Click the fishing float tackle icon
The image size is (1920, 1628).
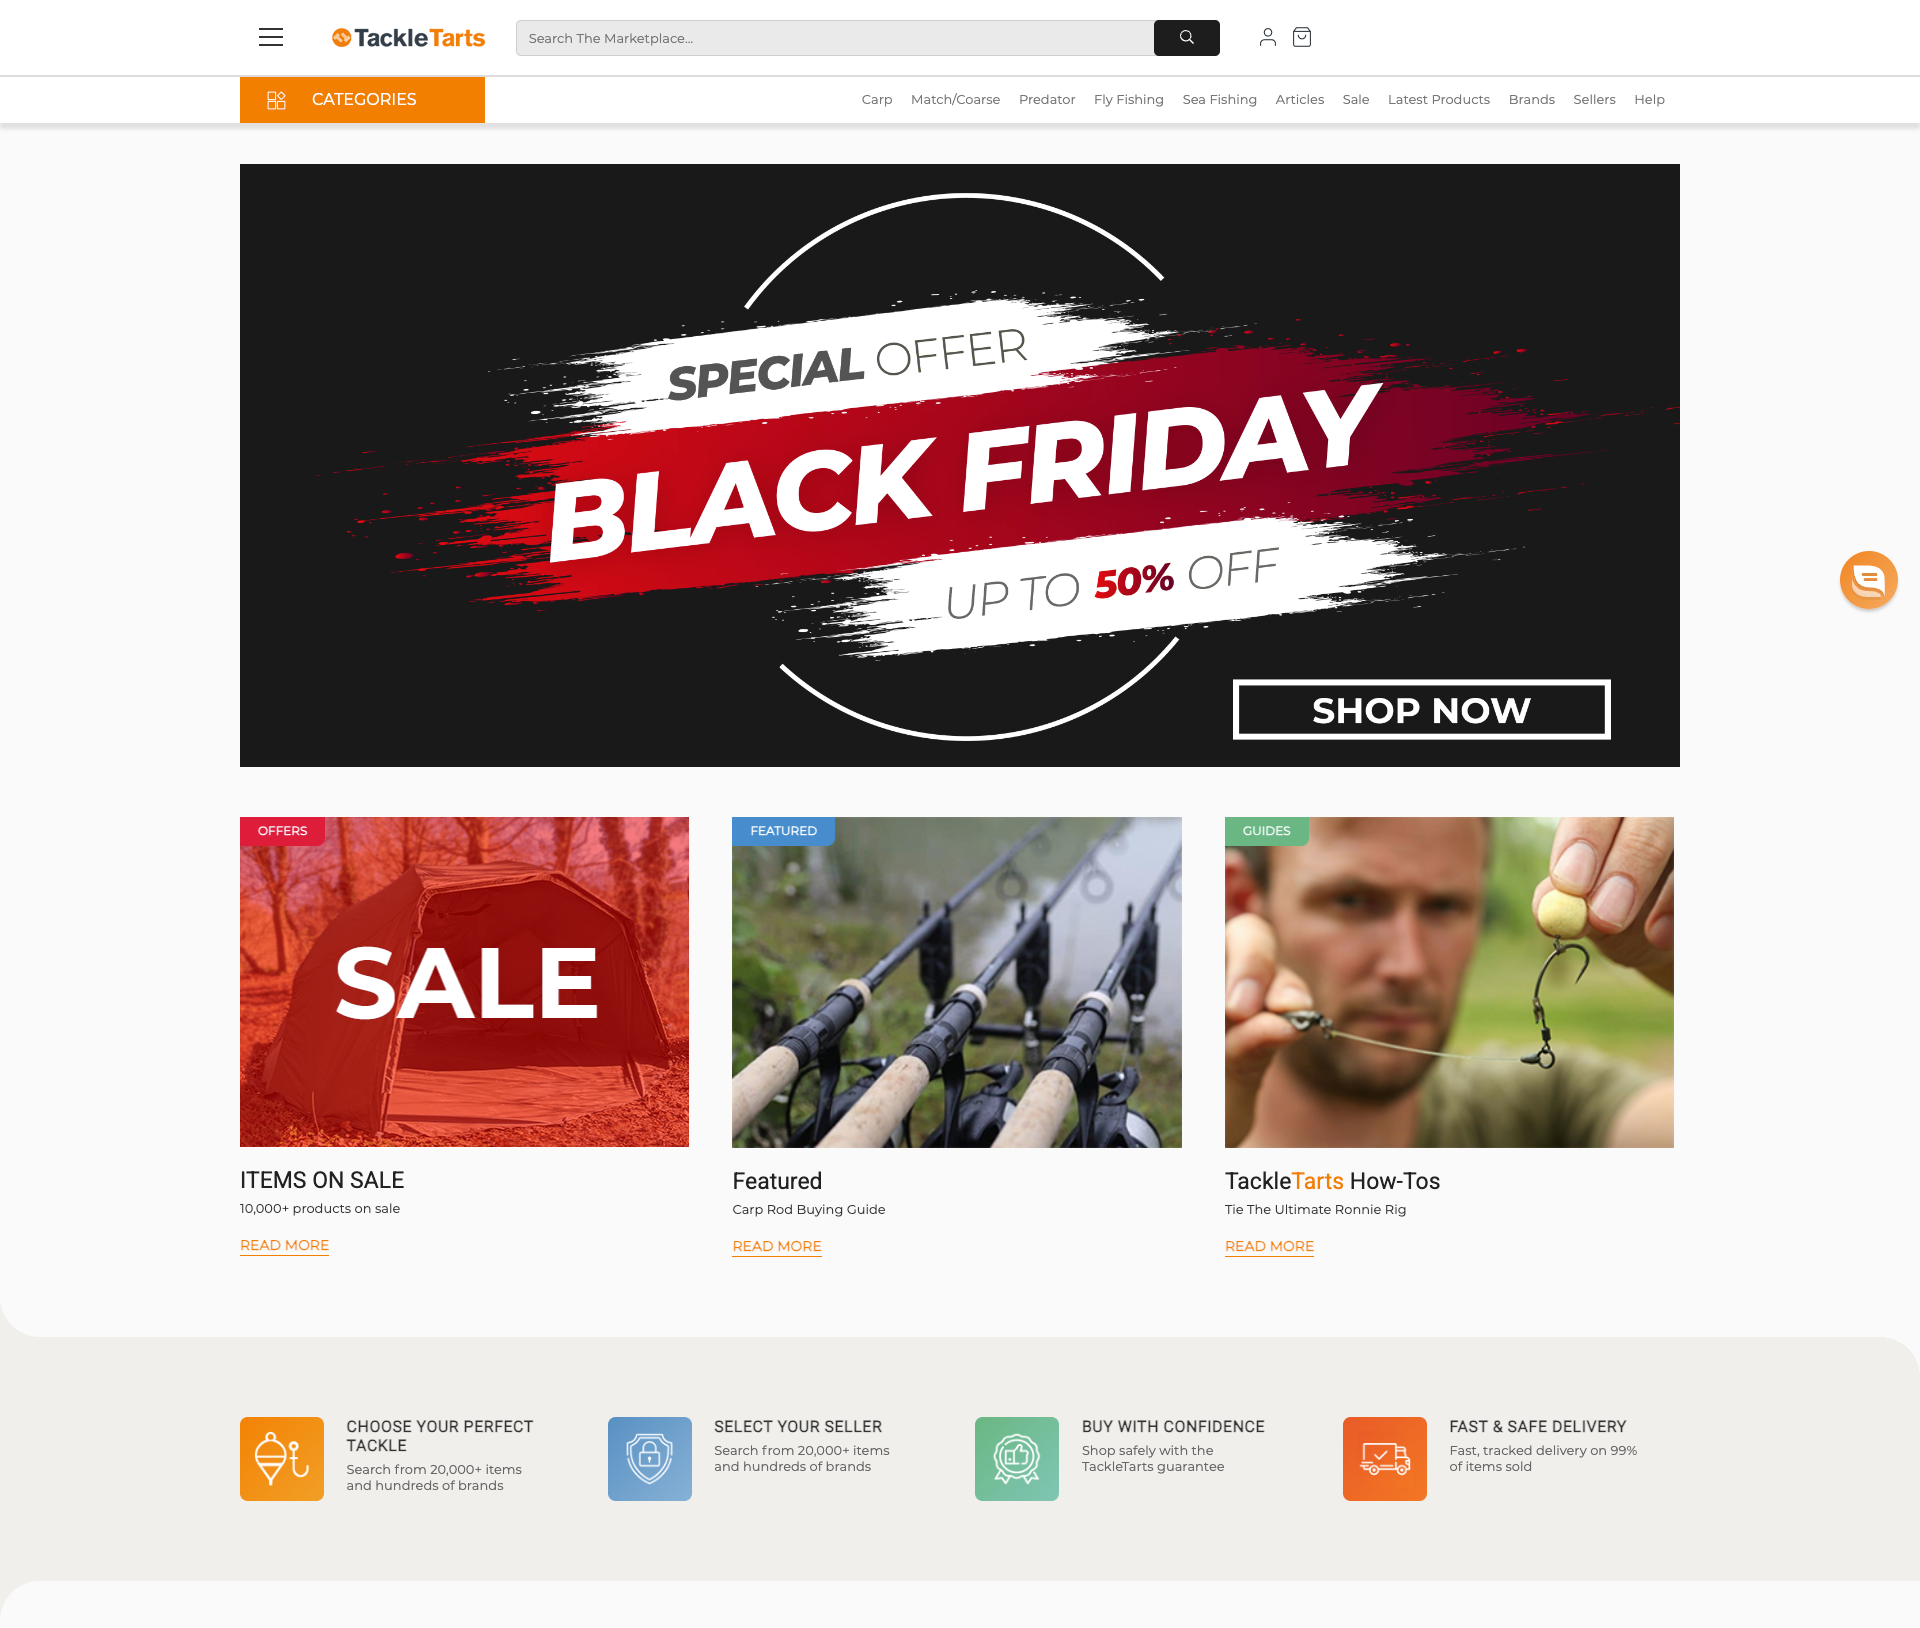click(282, 1458)
